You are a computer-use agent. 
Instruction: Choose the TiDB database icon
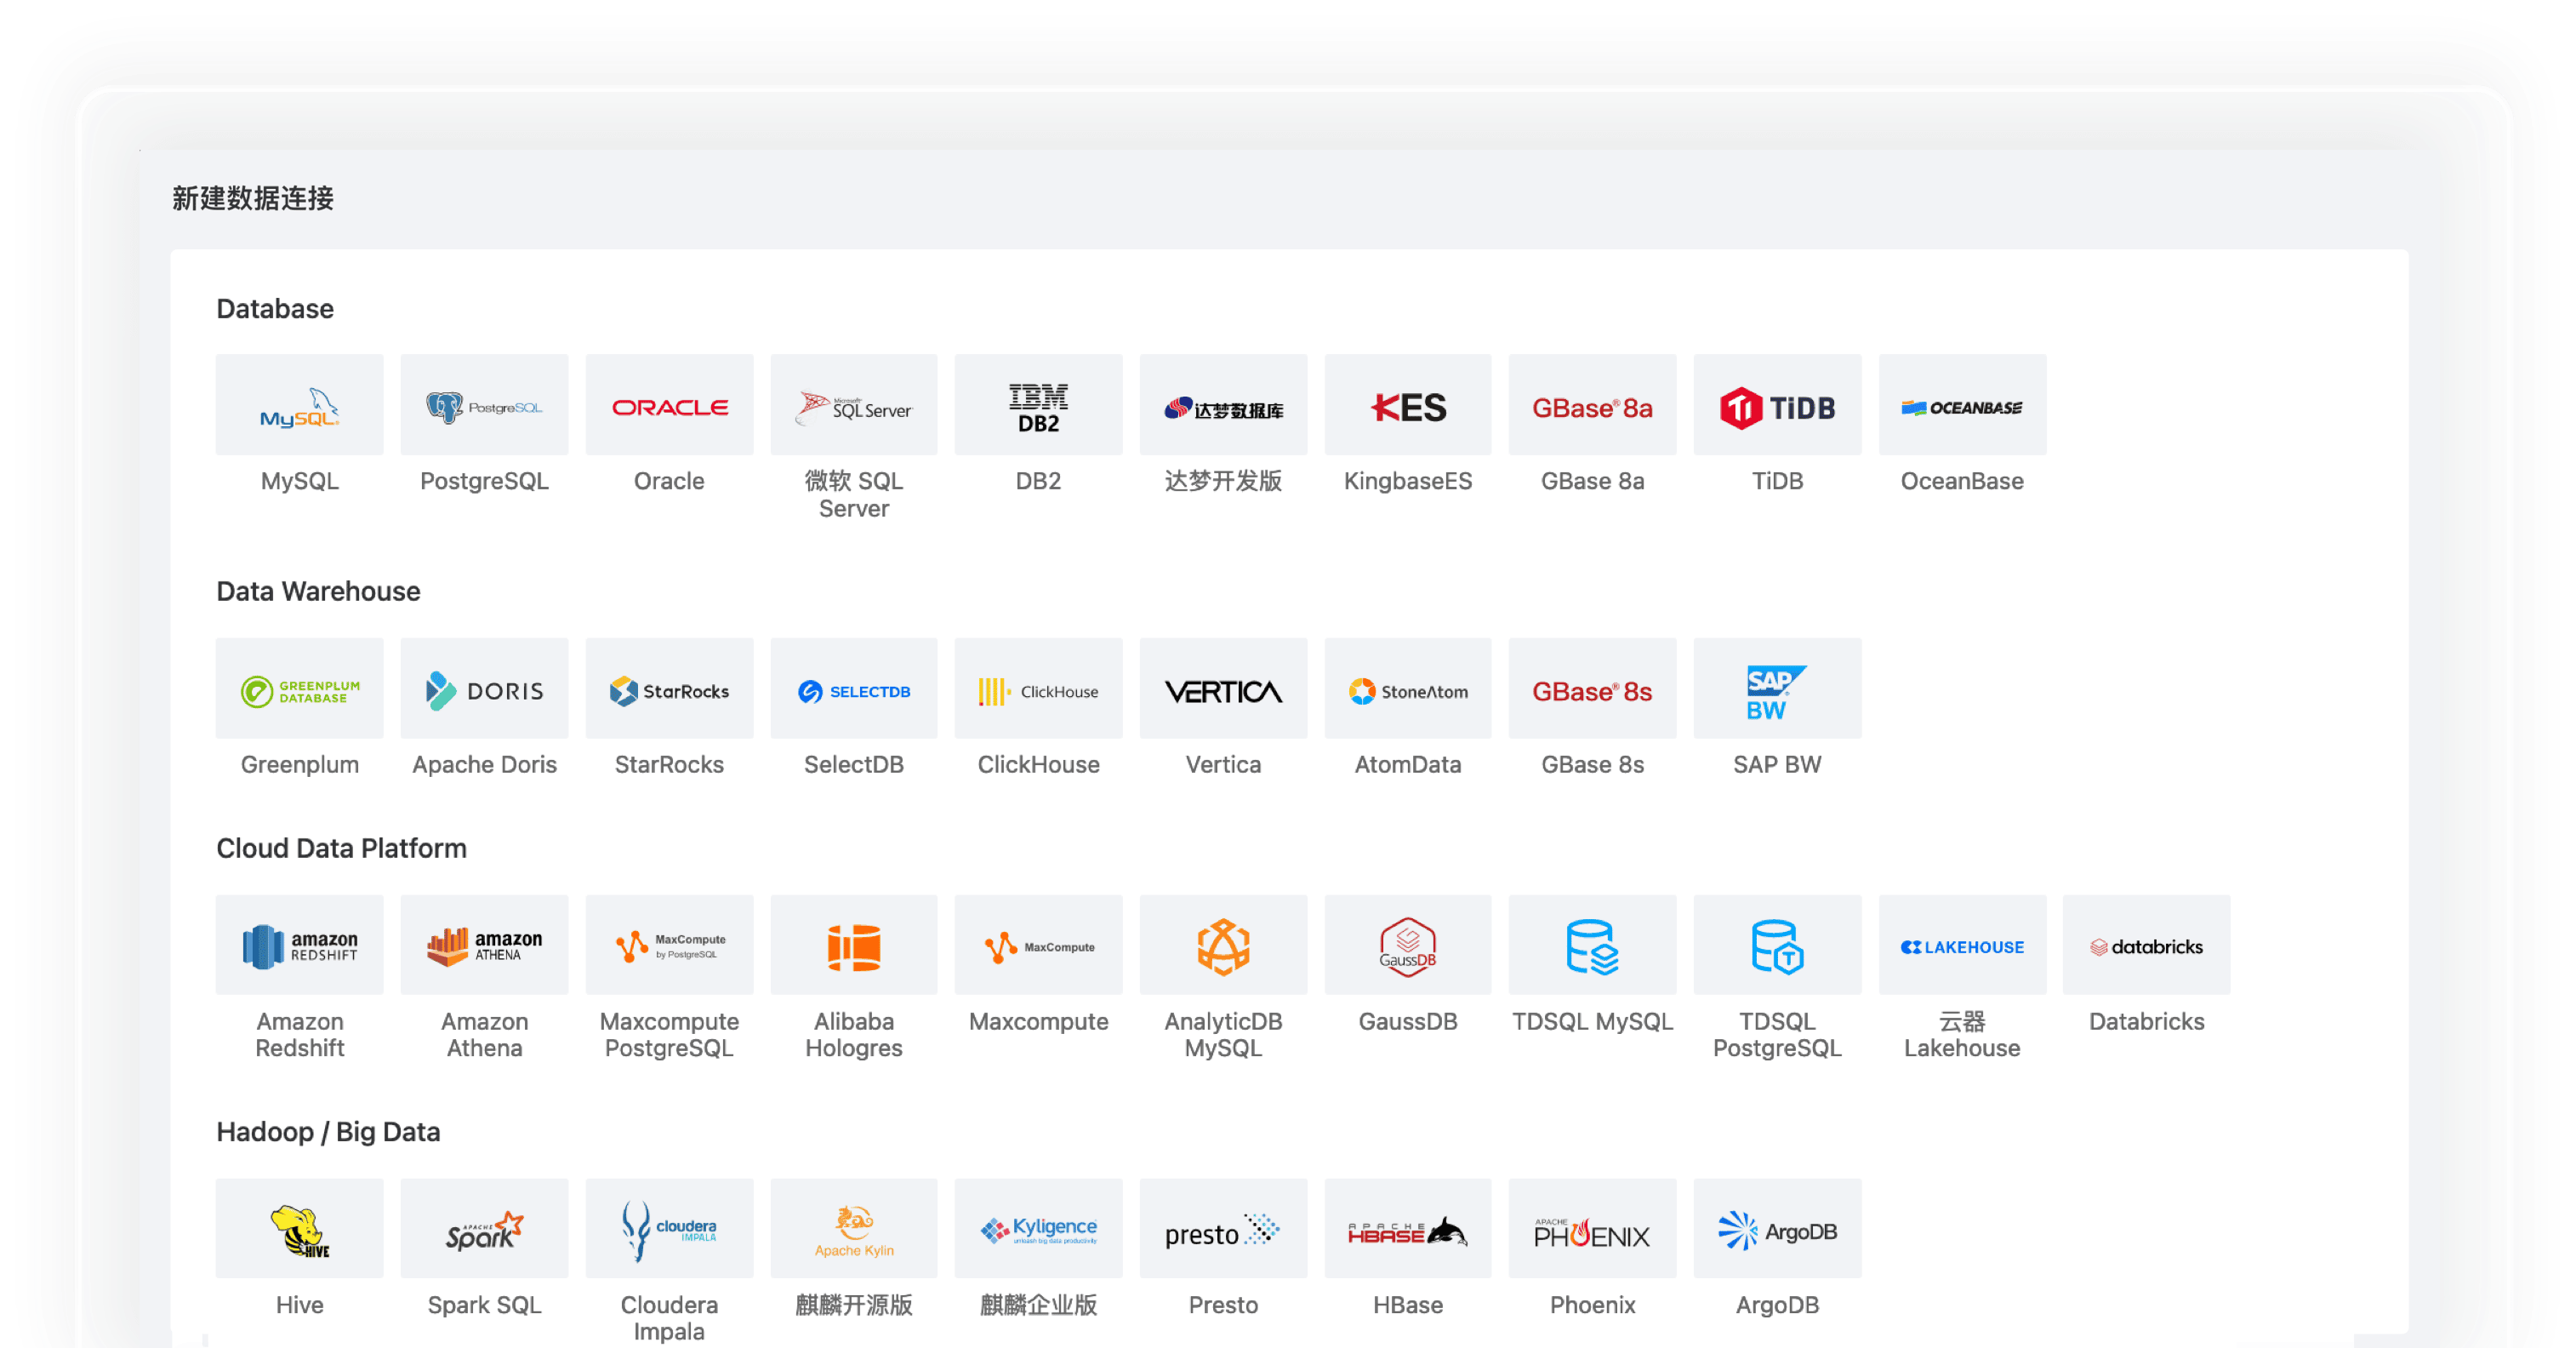pyautogui.click(x=1777, y=405)
